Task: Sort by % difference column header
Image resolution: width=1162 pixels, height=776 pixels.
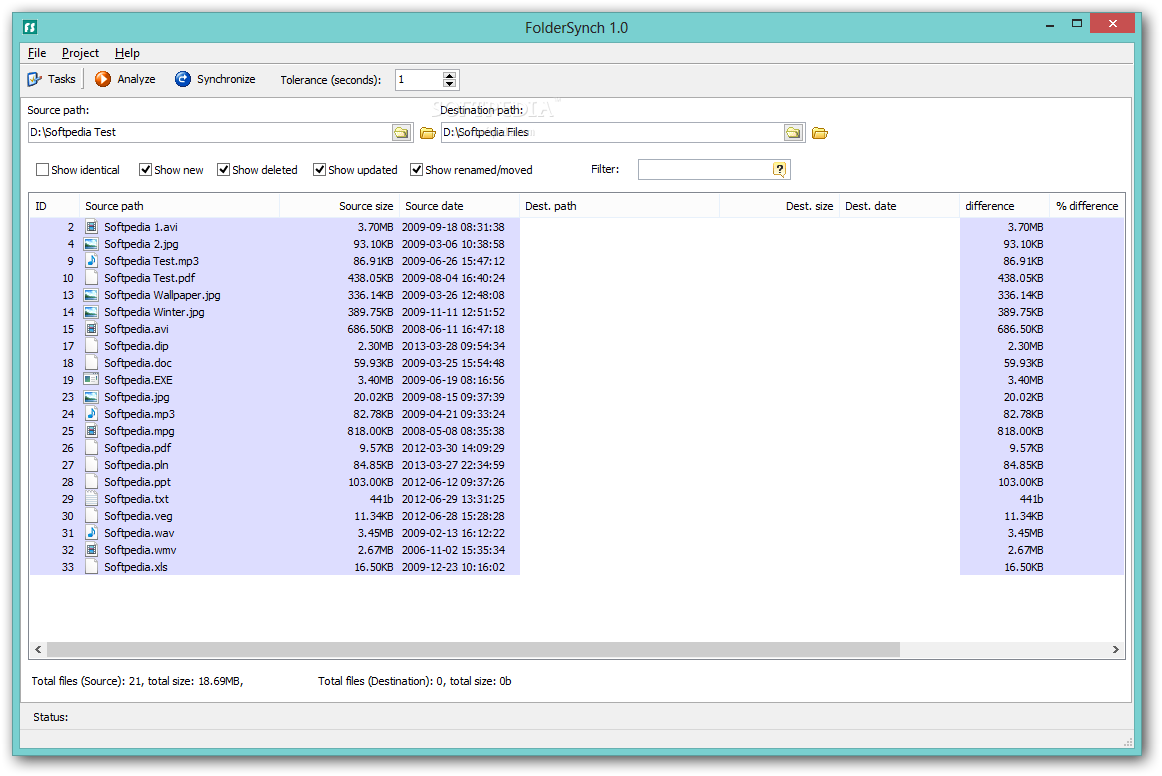Action: coord(1087,206)
